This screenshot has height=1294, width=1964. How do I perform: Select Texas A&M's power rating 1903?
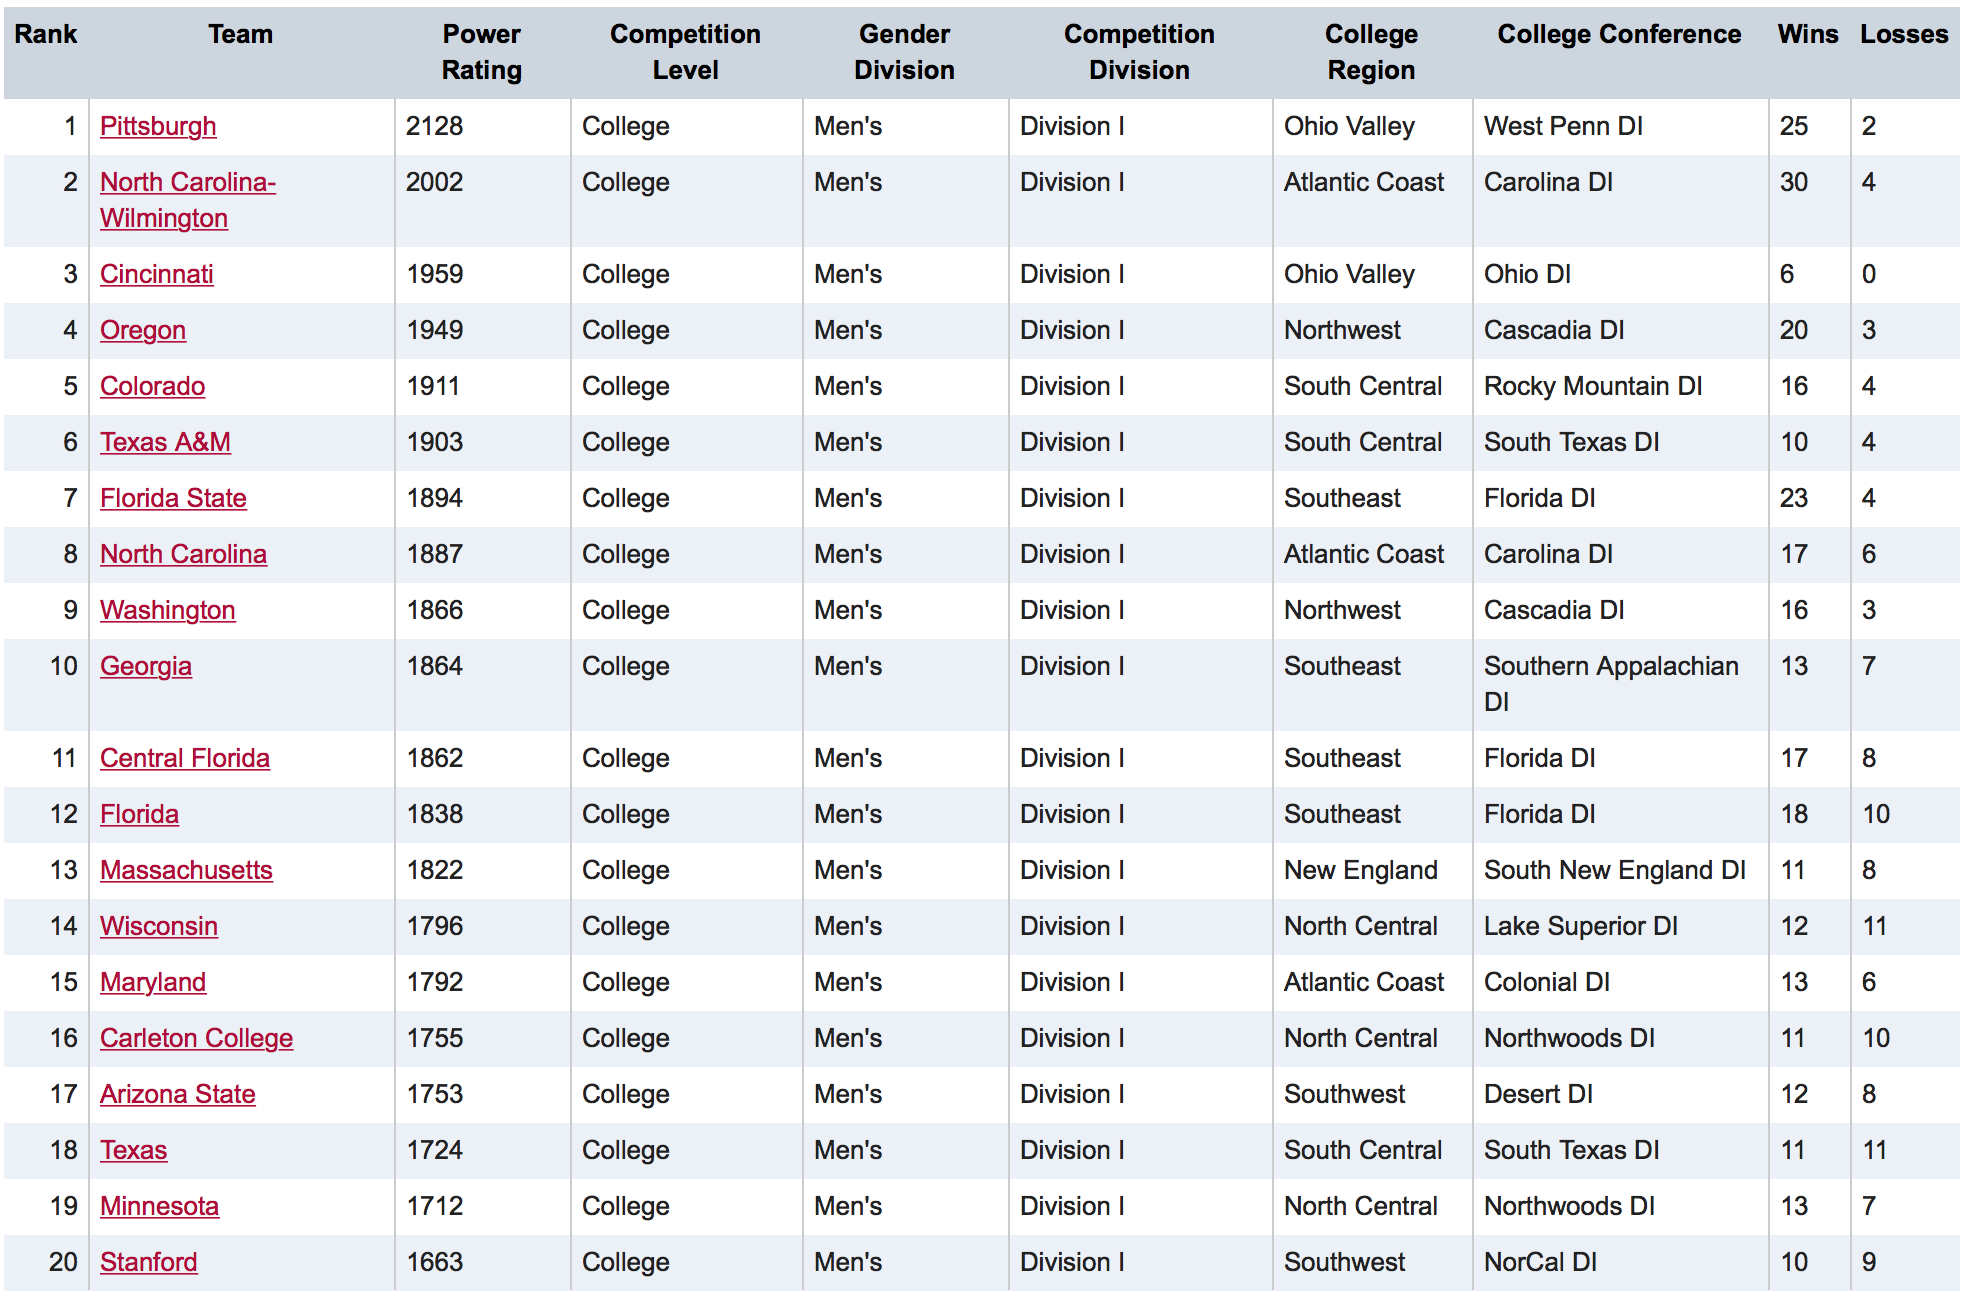point(435,442)
